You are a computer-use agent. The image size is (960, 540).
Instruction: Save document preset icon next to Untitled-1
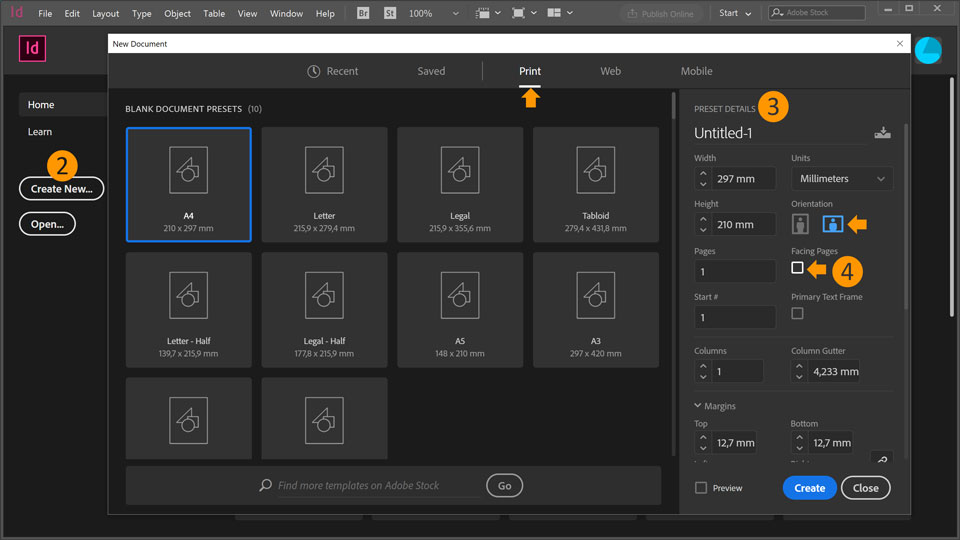tap(882, 132)
